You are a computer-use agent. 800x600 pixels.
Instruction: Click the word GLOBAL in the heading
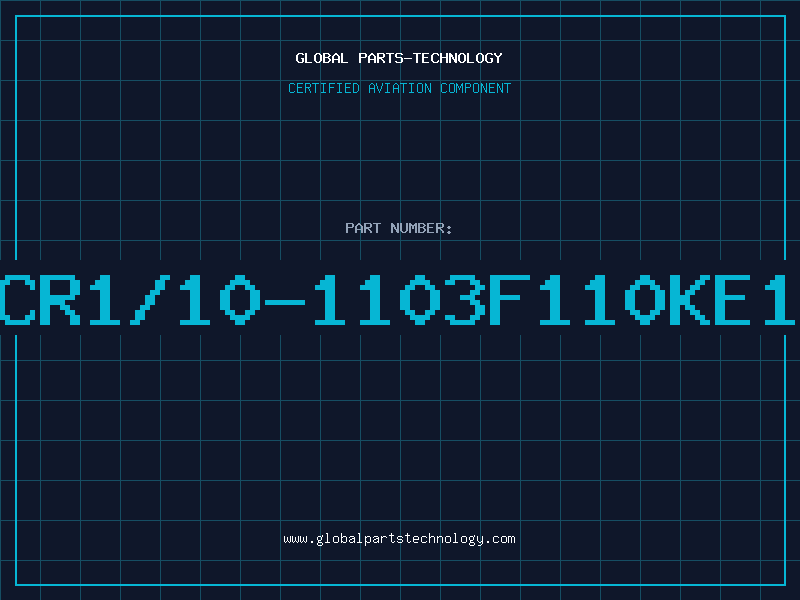coord(322,58)
